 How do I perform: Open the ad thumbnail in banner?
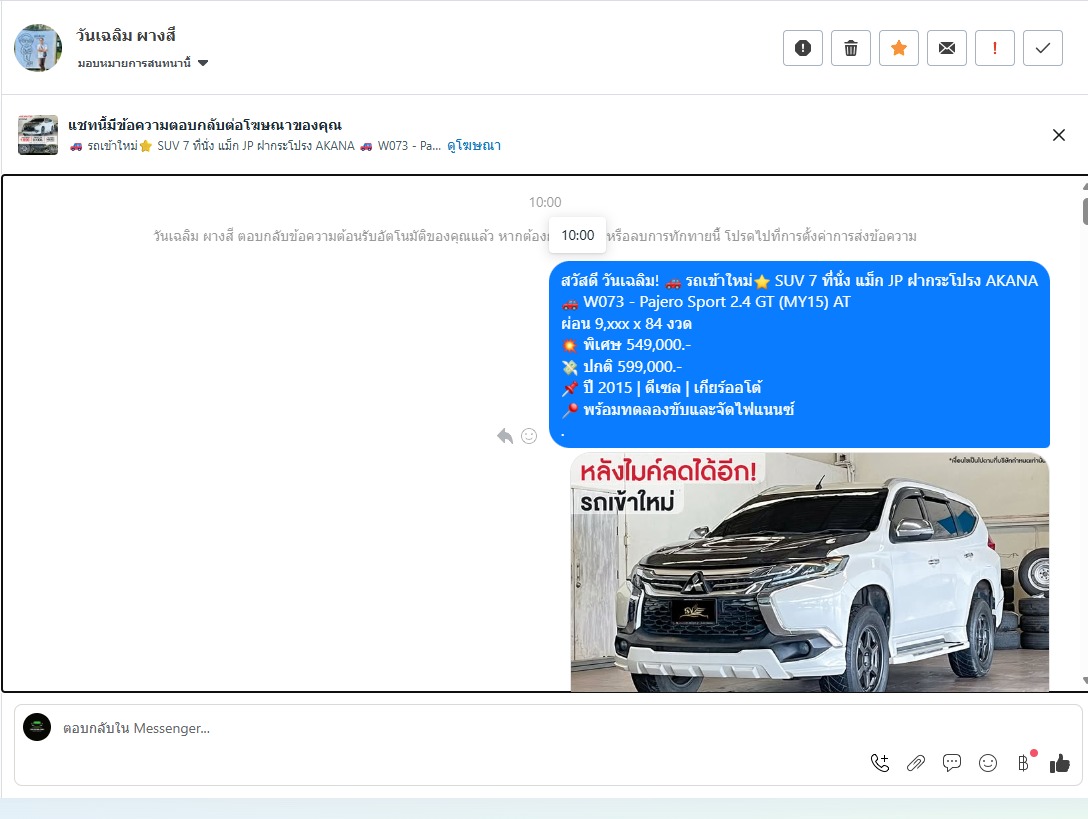37,135
